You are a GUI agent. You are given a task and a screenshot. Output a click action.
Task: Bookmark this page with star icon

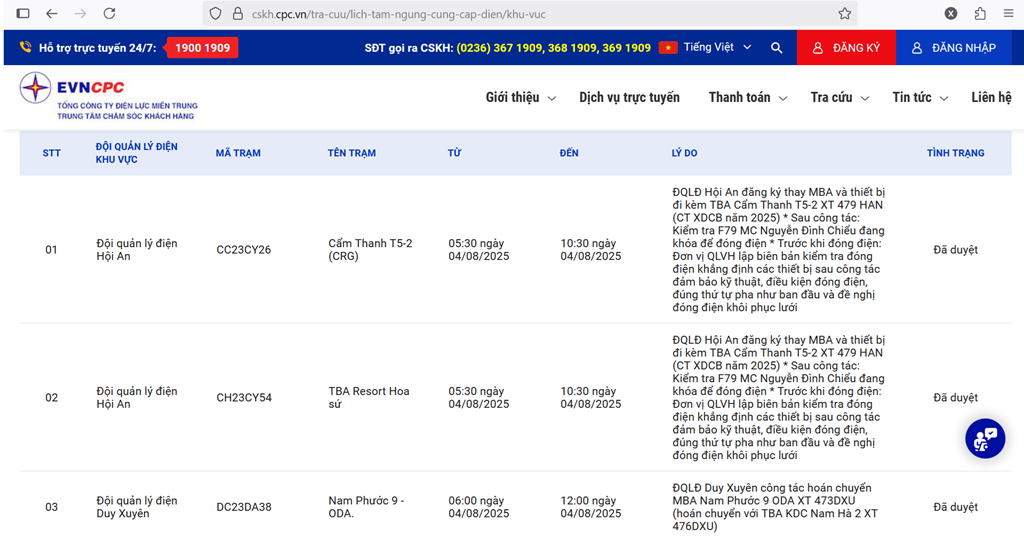pyautogui.click(x=845, y=14)
